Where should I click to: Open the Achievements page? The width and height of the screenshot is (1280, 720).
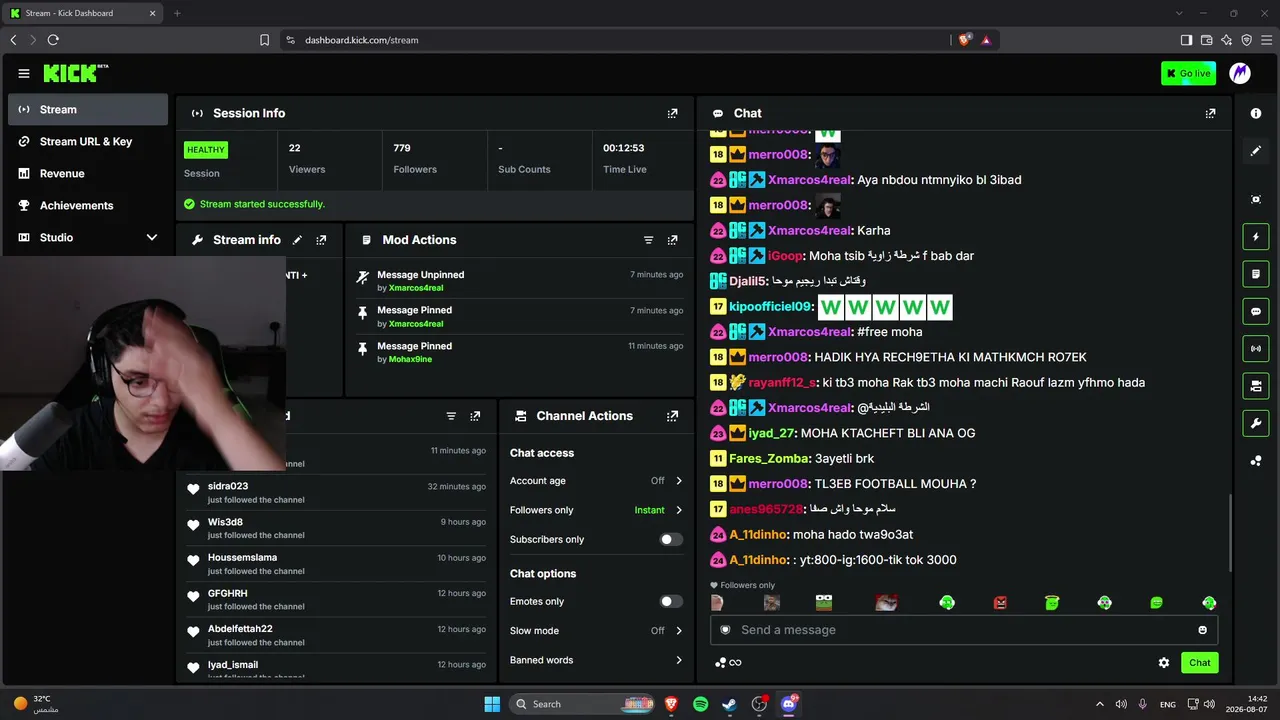pyautogui.click(x=88, y=206)
